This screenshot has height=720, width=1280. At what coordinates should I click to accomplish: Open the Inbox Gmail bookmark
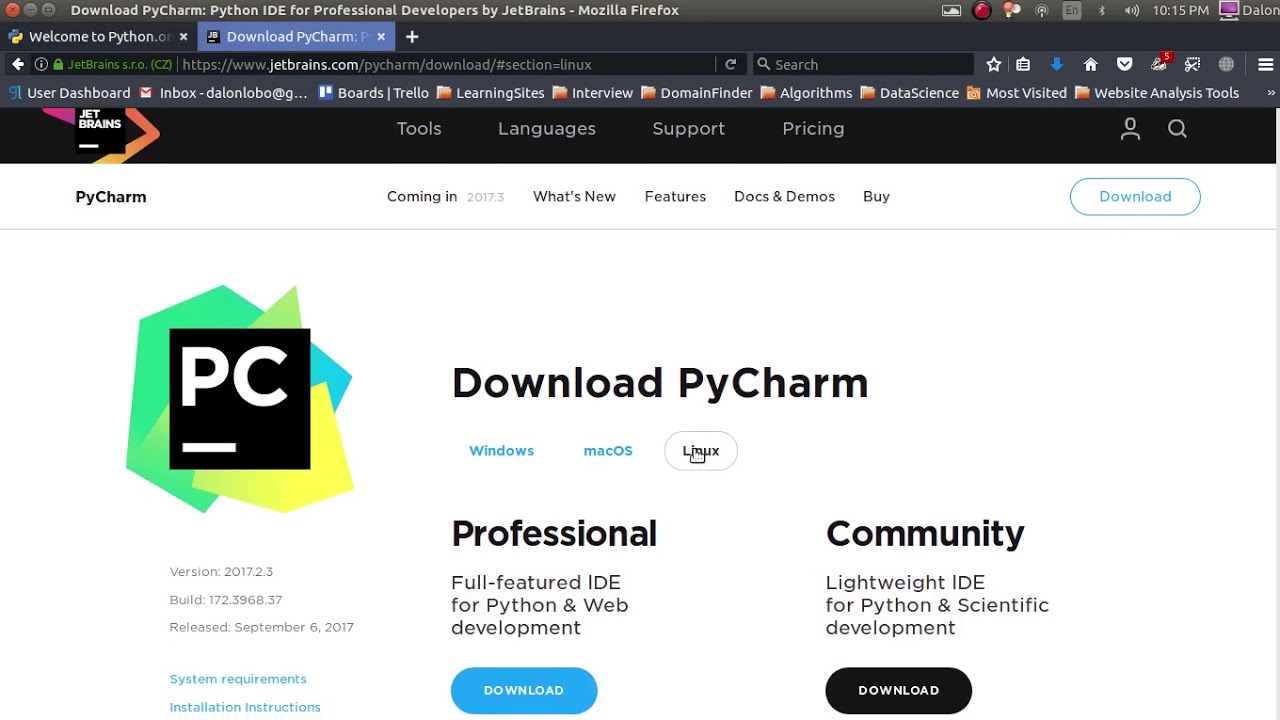pos(223,93)
